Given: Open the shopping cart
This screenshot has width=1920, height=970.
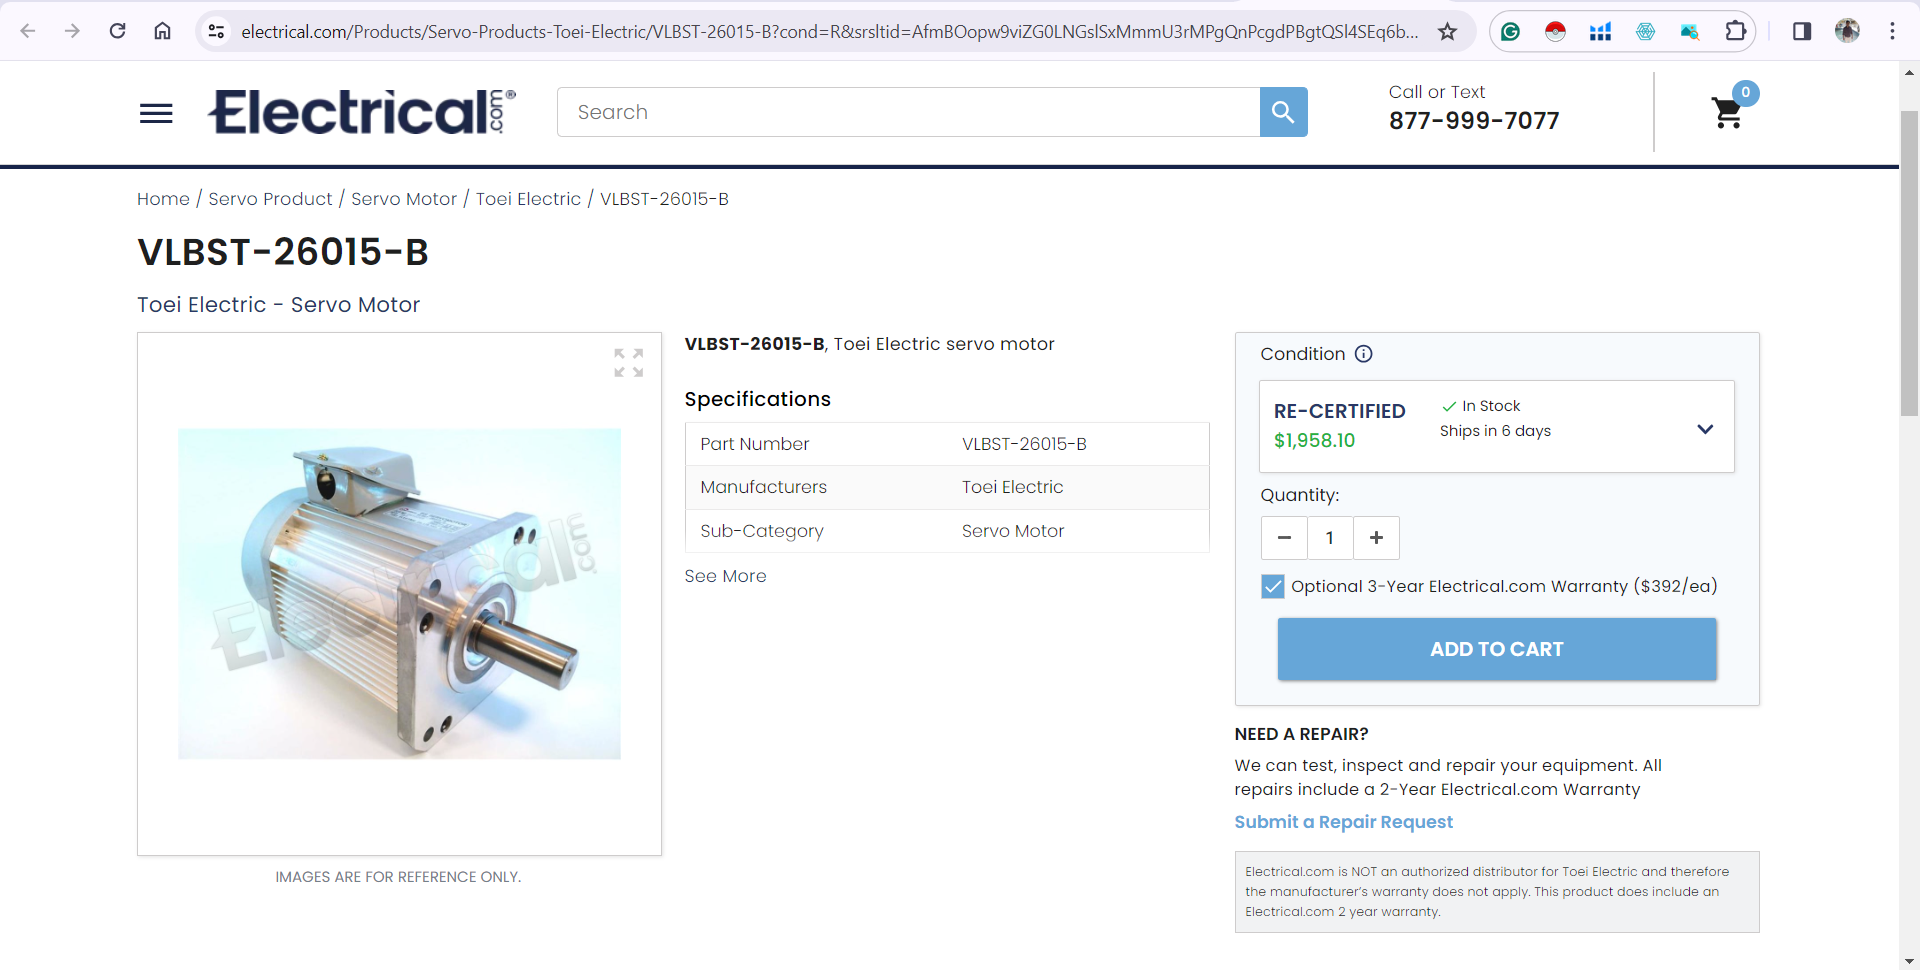Looking at the screenshot, I should [x=1728, y=113].
